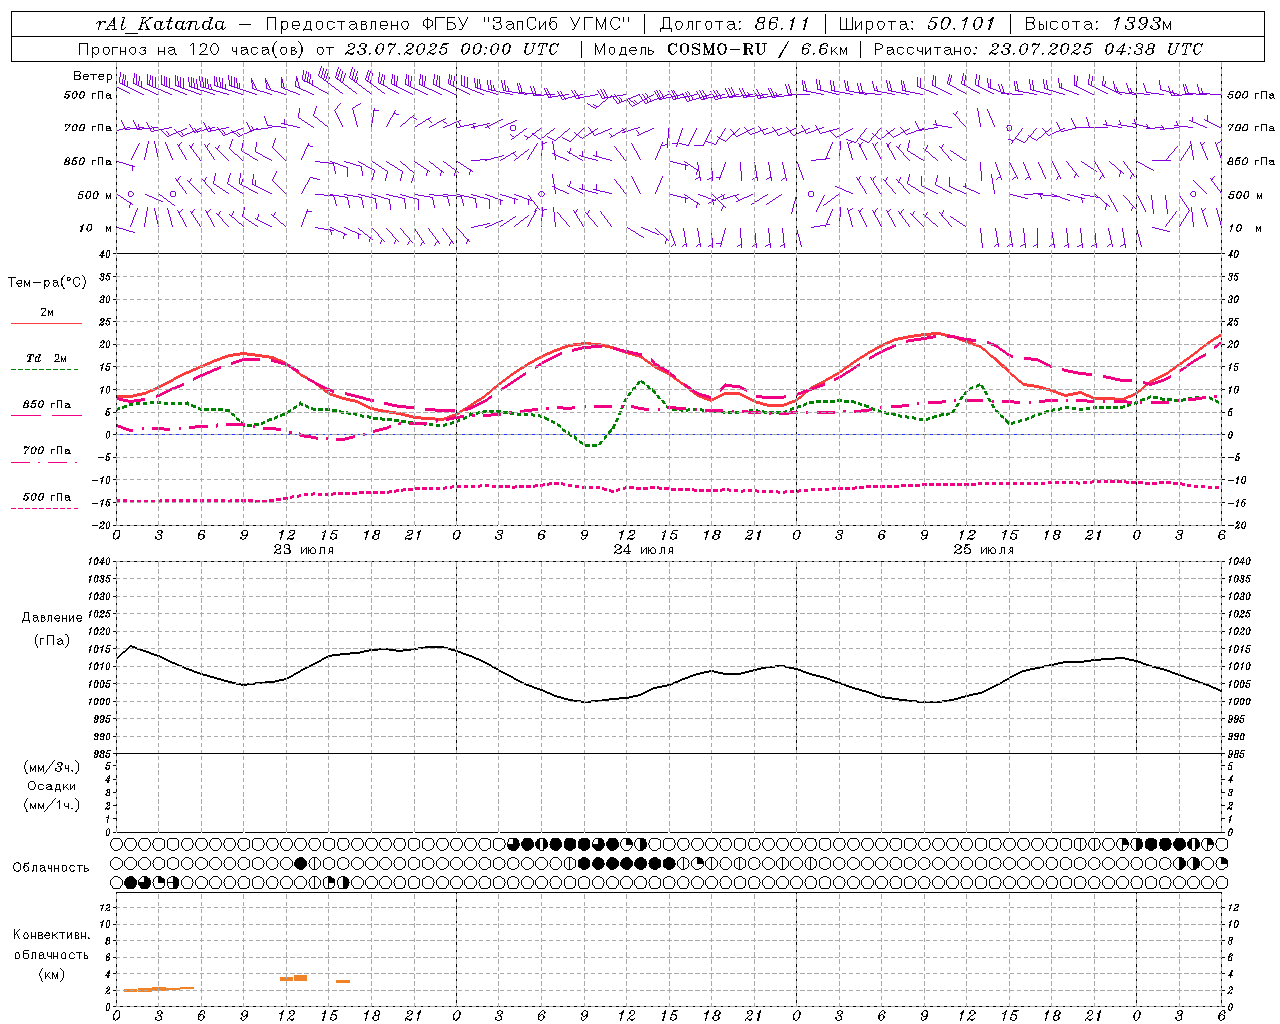Select the (мм/1ч.) precipitation unit label
The image size is (1280, 1024).
(x=52, y=805)
